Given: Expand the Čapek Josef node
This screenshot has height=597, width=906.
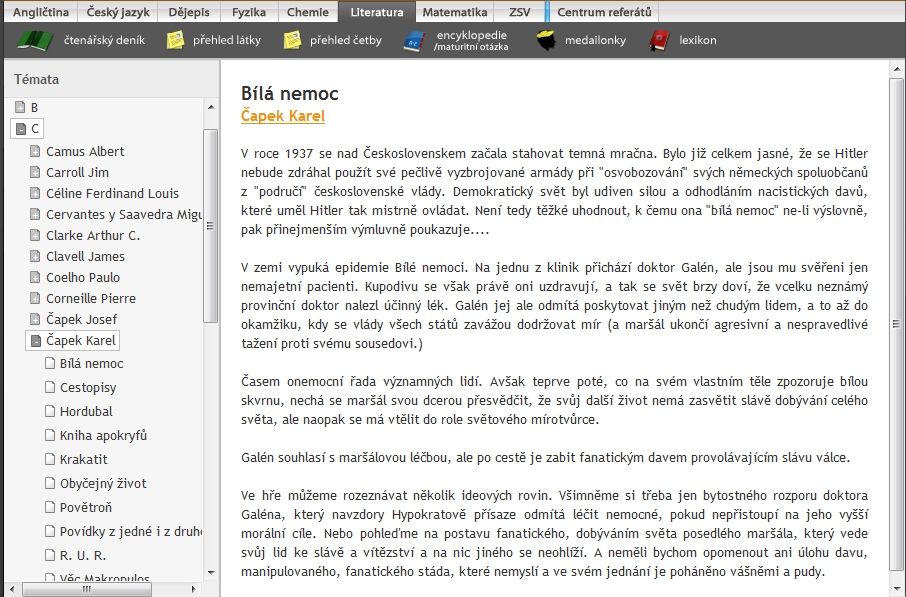Looking at the screenshot, I should tap(35, 319).
